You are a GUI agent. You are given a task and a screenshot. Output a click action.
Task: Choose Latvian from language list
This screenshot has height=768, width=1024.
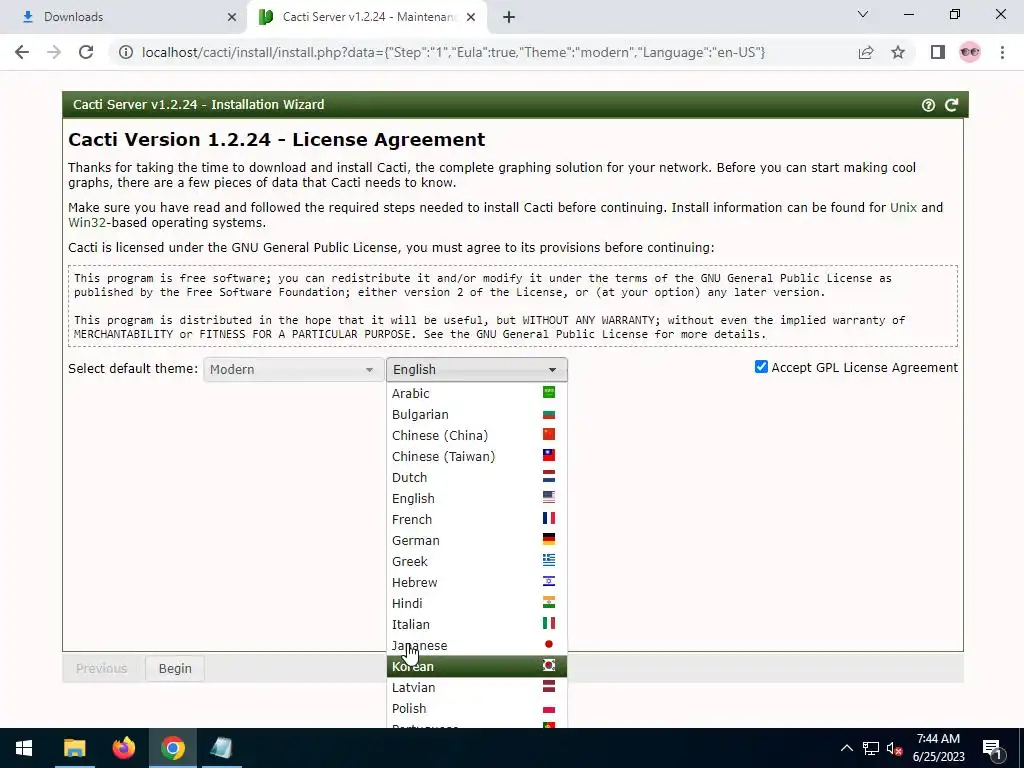point(477,687)
